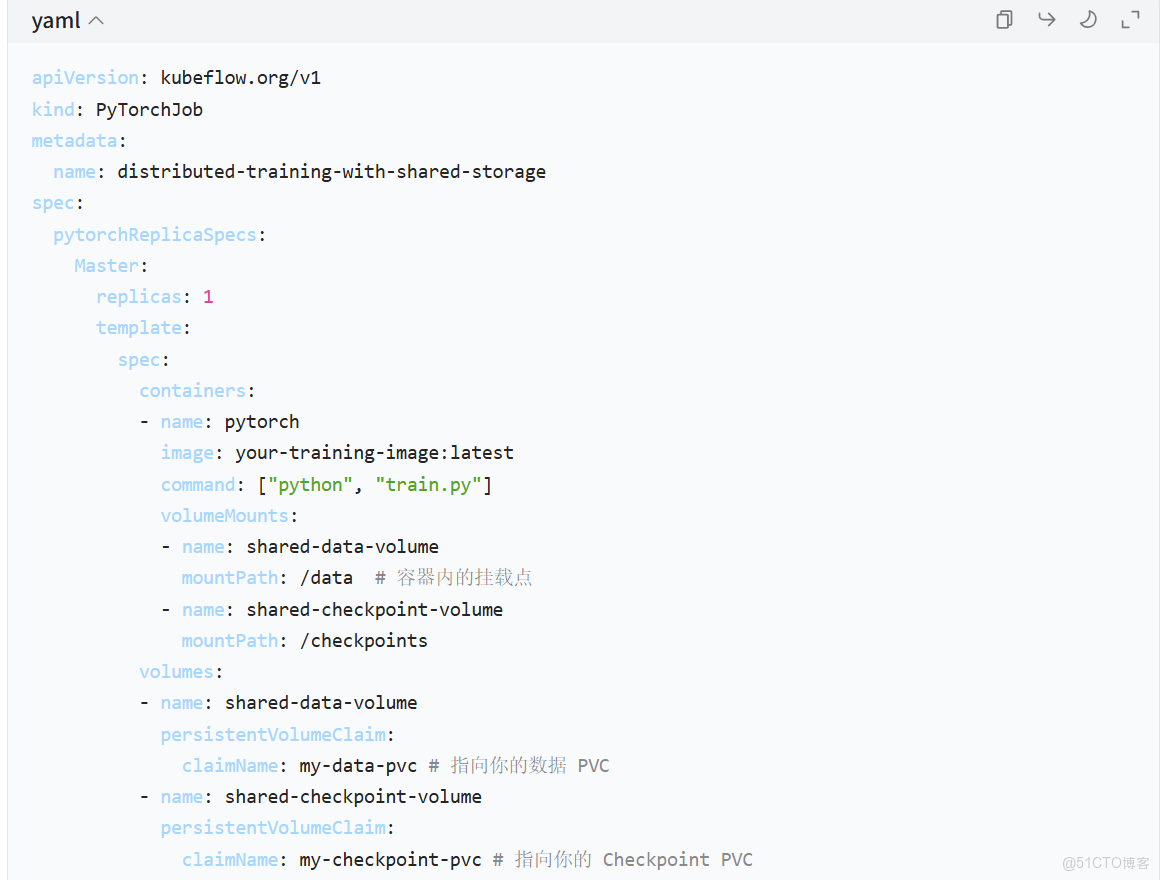Expand code block to fullscreen
The width and height of the screenshot is (1160, 880).
[1130, 20]
